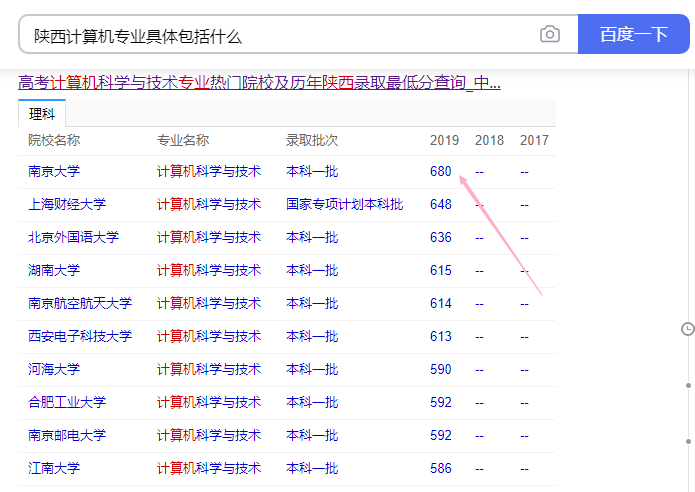Open the 高考计算机科学与技术专业 result link
The width and height of the screenshot is (695, 492).
coord(259,82)
